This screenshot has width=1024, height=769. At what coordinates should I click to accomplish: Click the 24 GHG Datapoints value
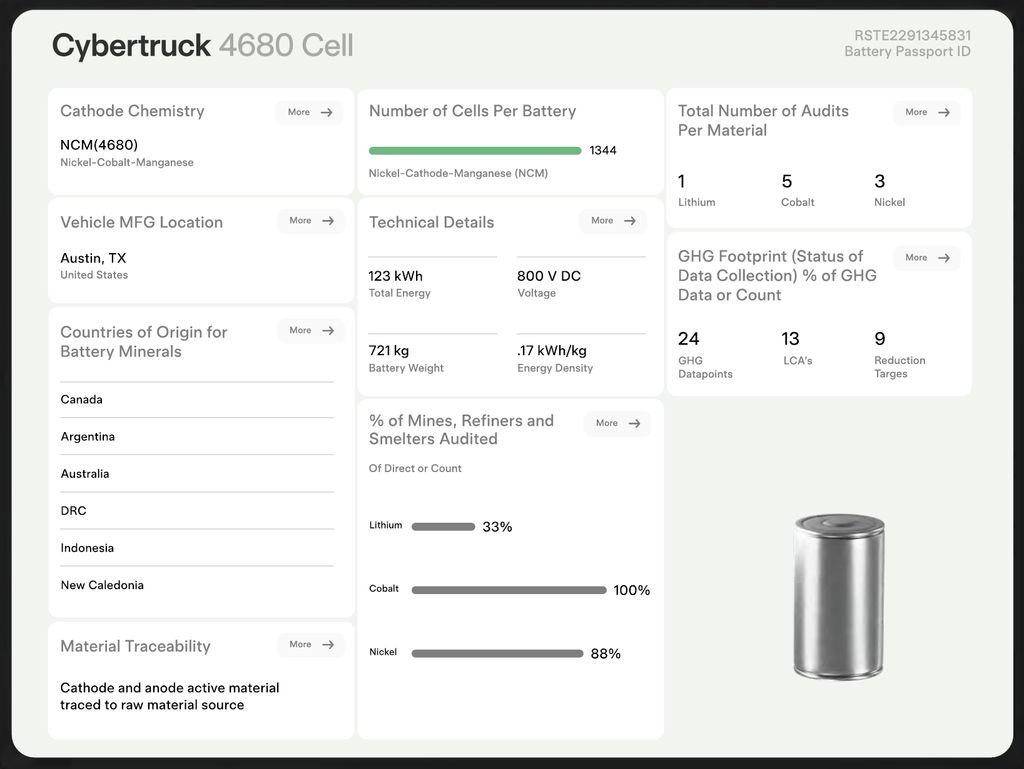pos(688,339)
